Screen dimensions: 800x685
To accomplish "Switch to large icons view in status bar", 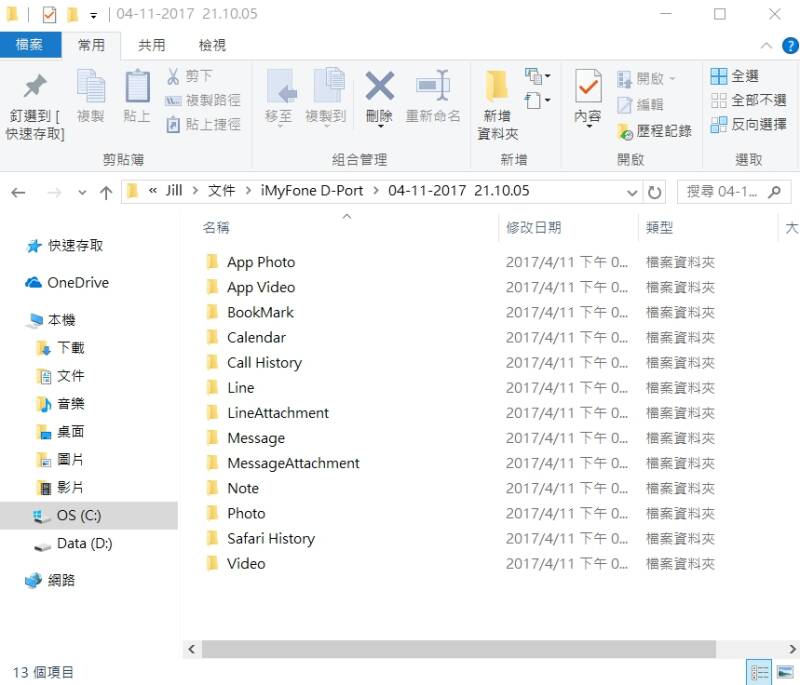I will [785, 672].
